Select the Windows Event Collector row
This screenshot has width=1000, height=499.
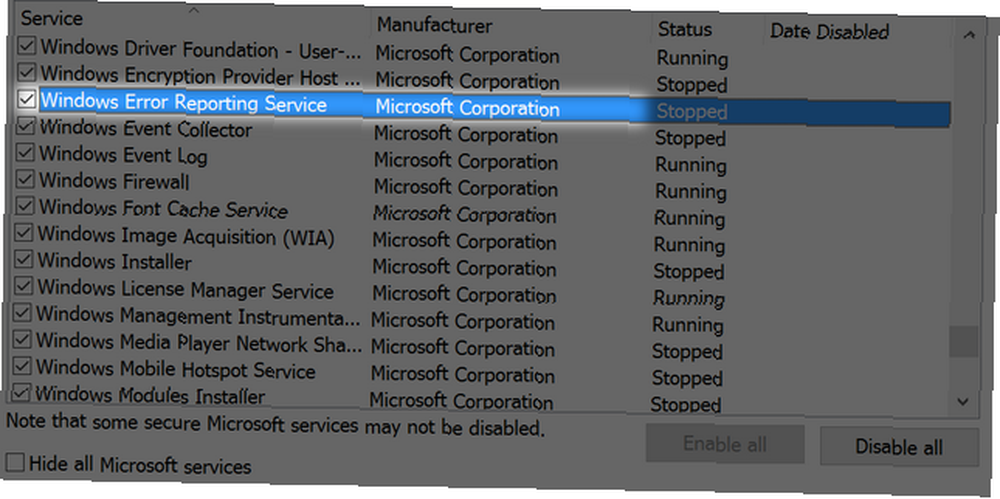point(483,131)
